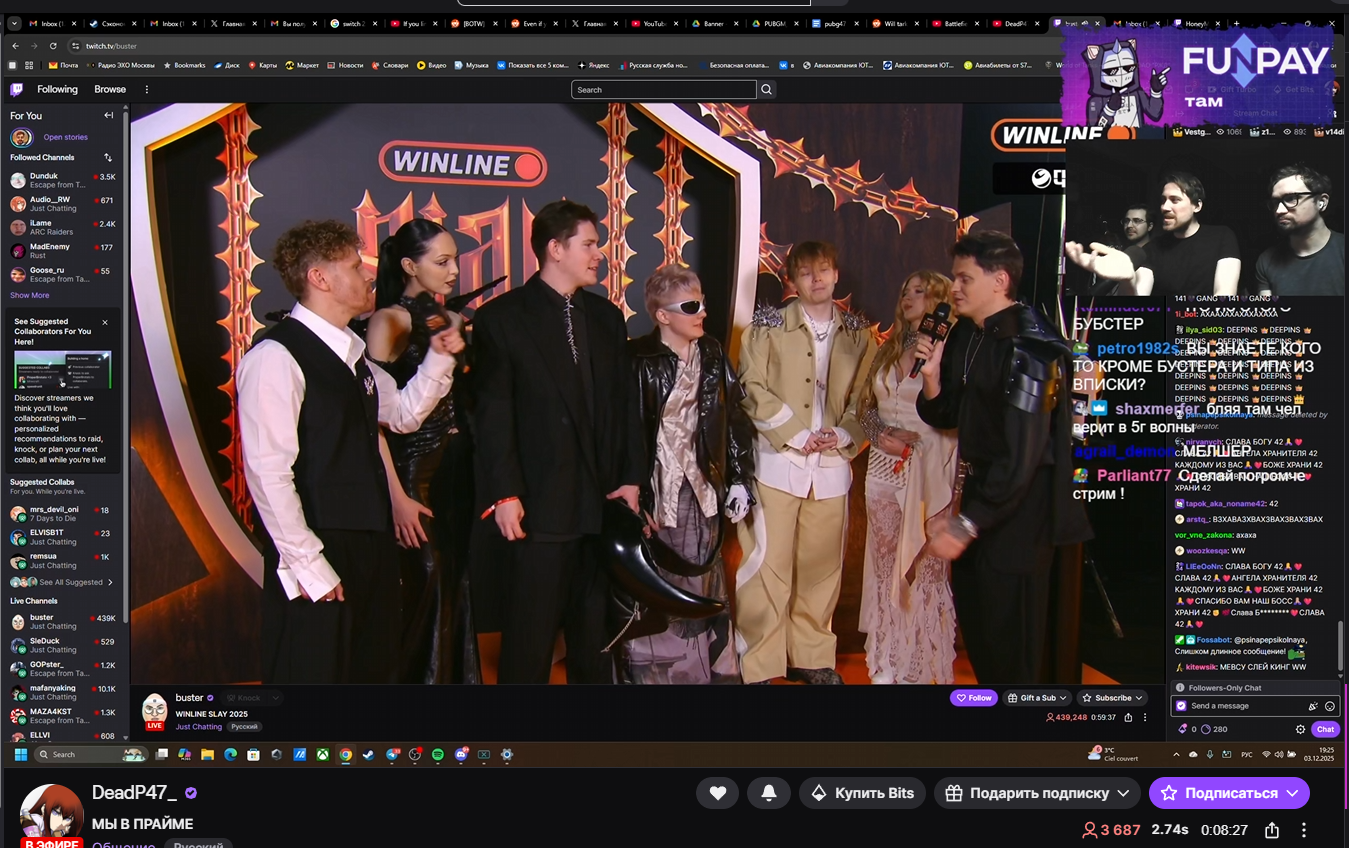Open the Browse tab
The height and width of the screenshot is (848, 1349).
(110, 89)
